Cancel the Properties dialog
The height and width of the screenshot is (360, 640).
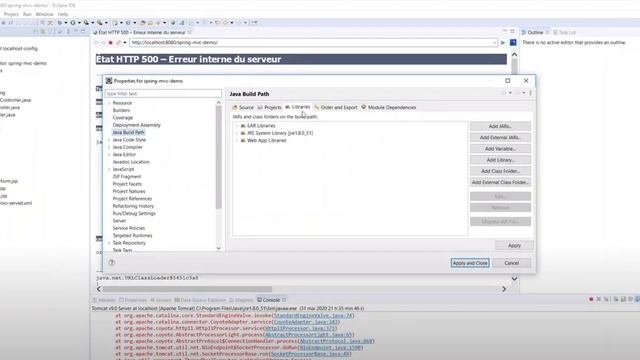pos(511,263)
